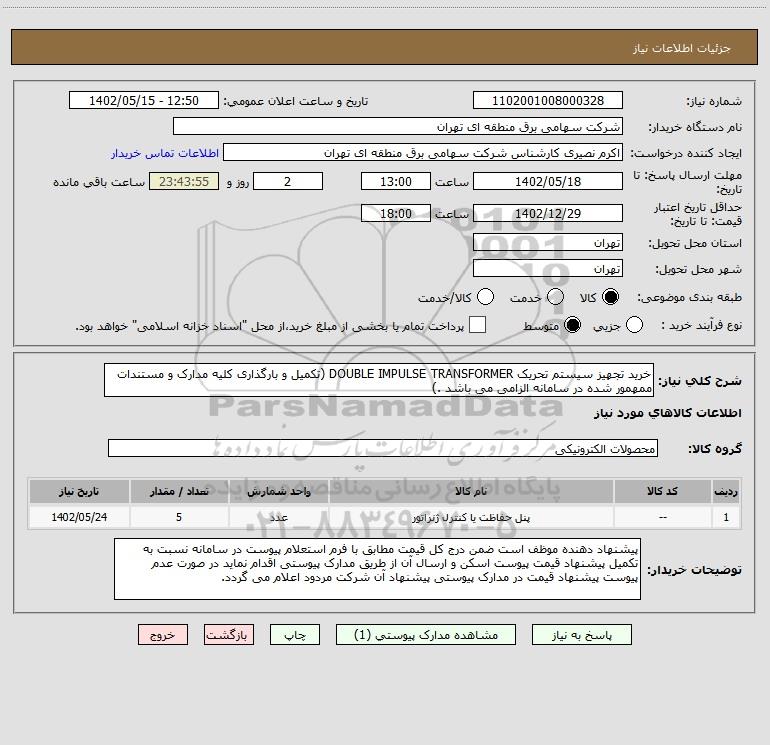The height and width of the screenshot is (745, 770).
Task: Click the deadline time field 13:00
Action: click(396, 181)
